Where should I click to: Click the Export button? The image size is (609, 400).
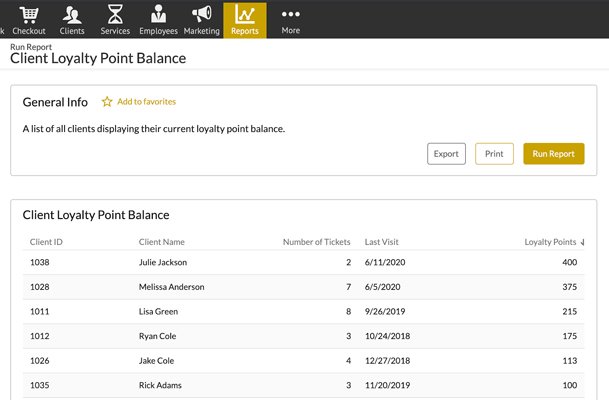click(446, 154)
